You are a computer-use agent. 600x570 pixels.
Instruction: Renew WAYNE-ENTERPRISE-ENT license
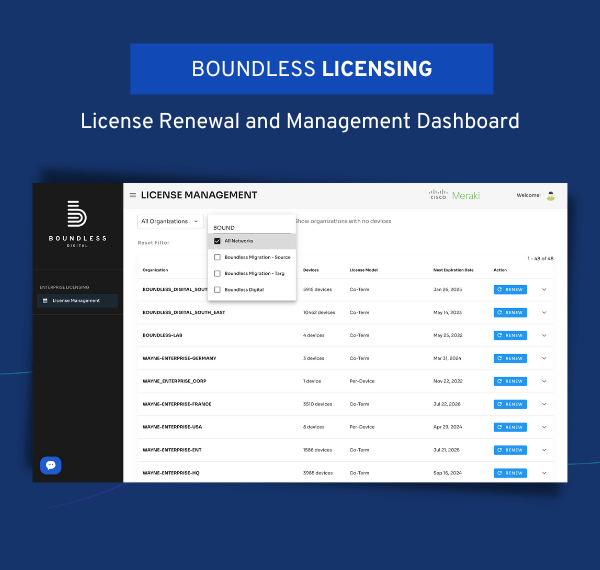510,450
